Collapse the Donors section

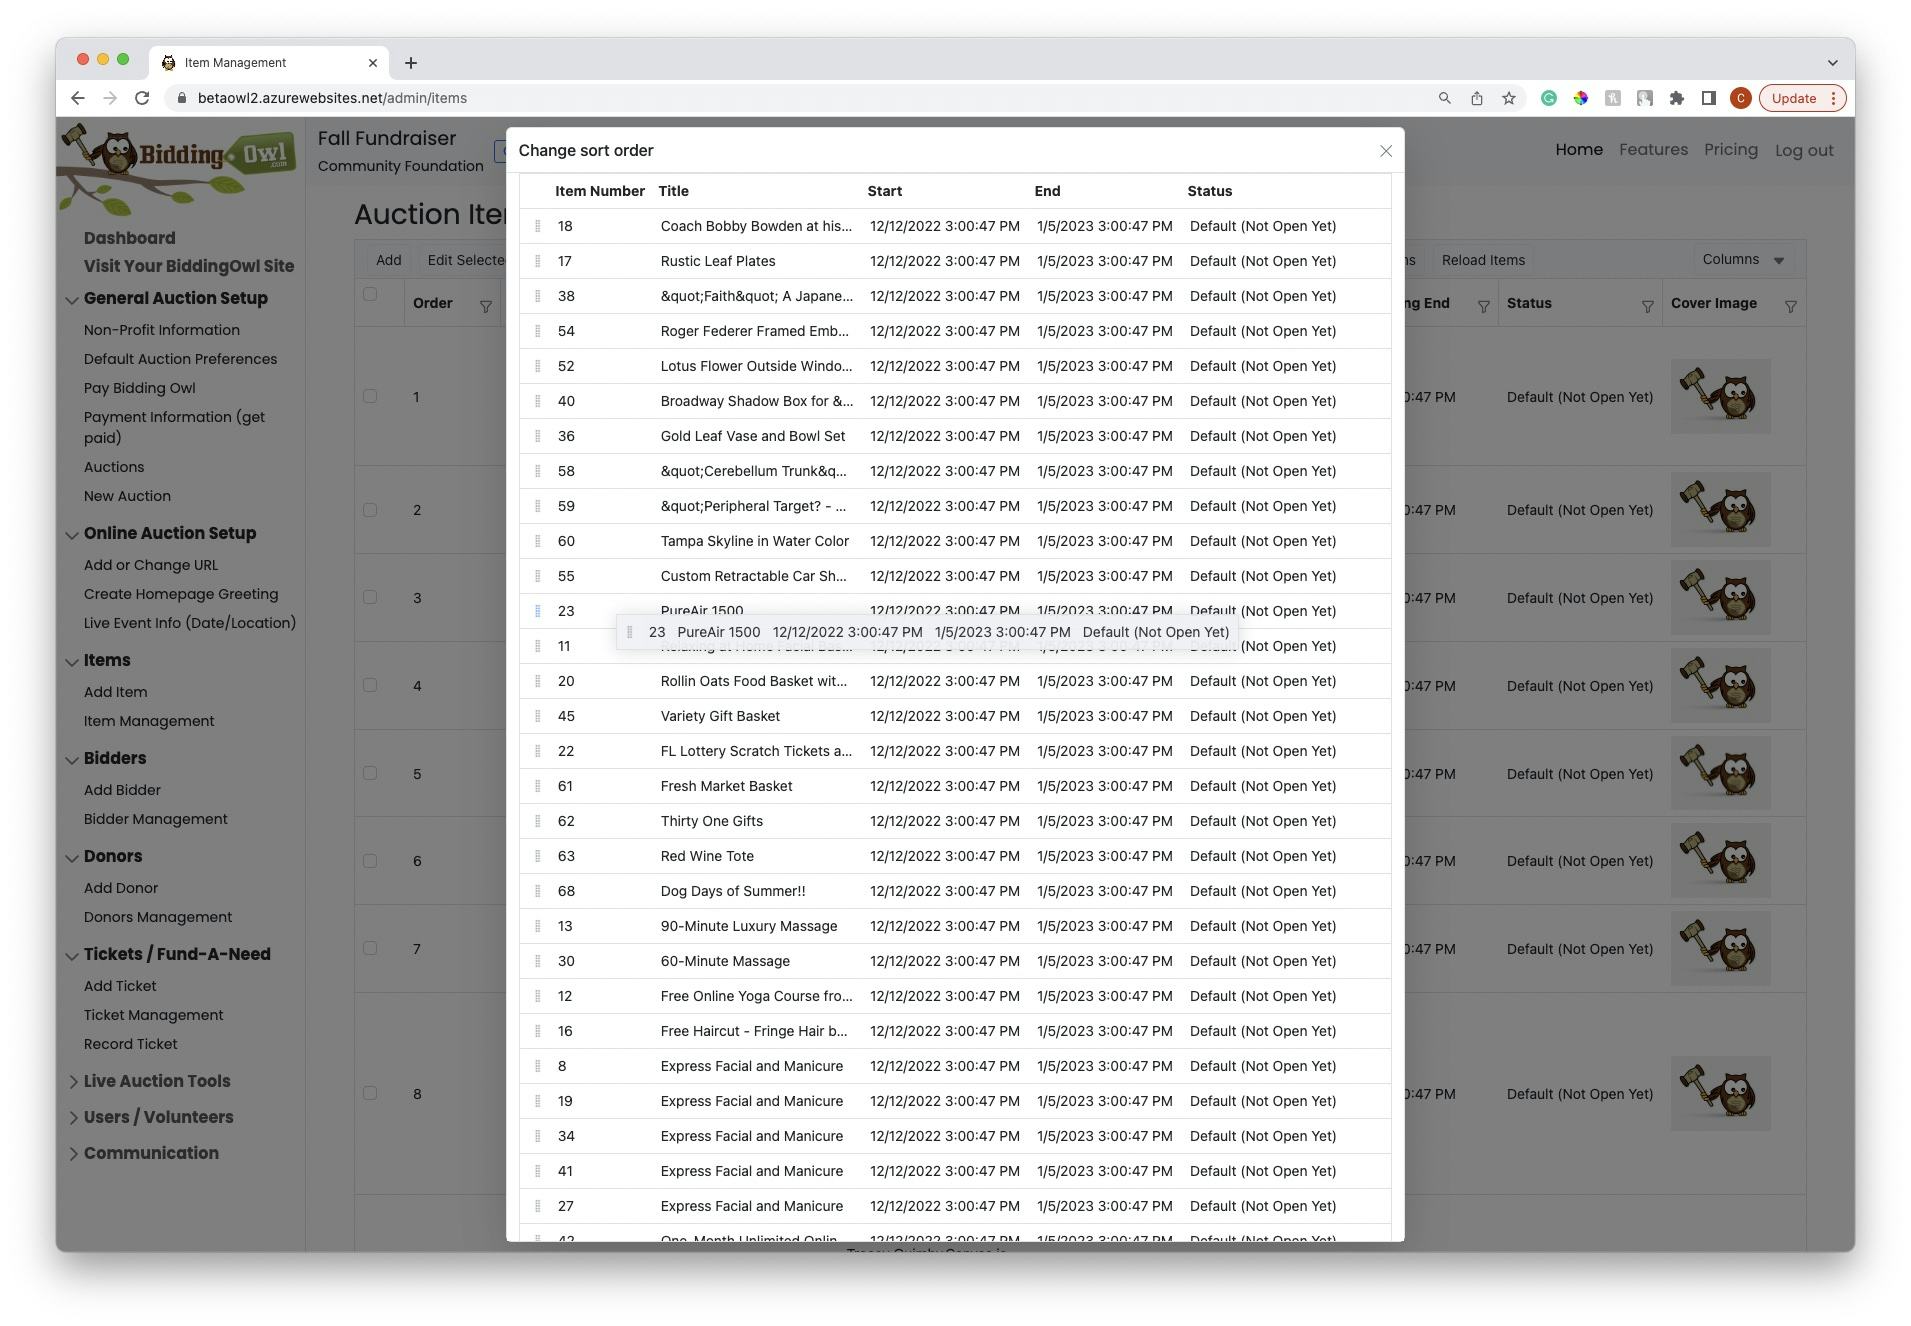(x=72, y=858)
